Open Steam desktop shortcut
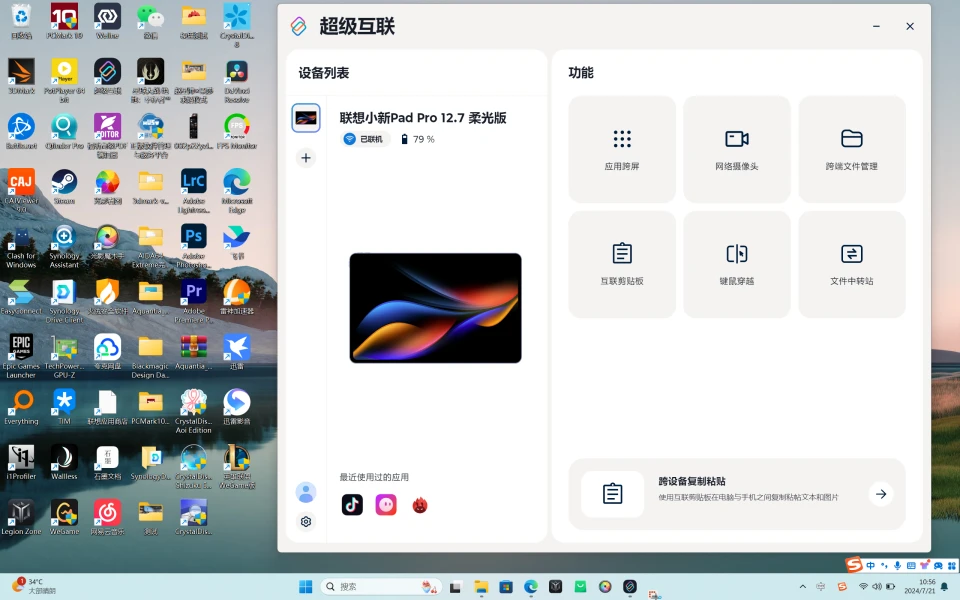This screenshot has height=600, width=960. point(64,187)
